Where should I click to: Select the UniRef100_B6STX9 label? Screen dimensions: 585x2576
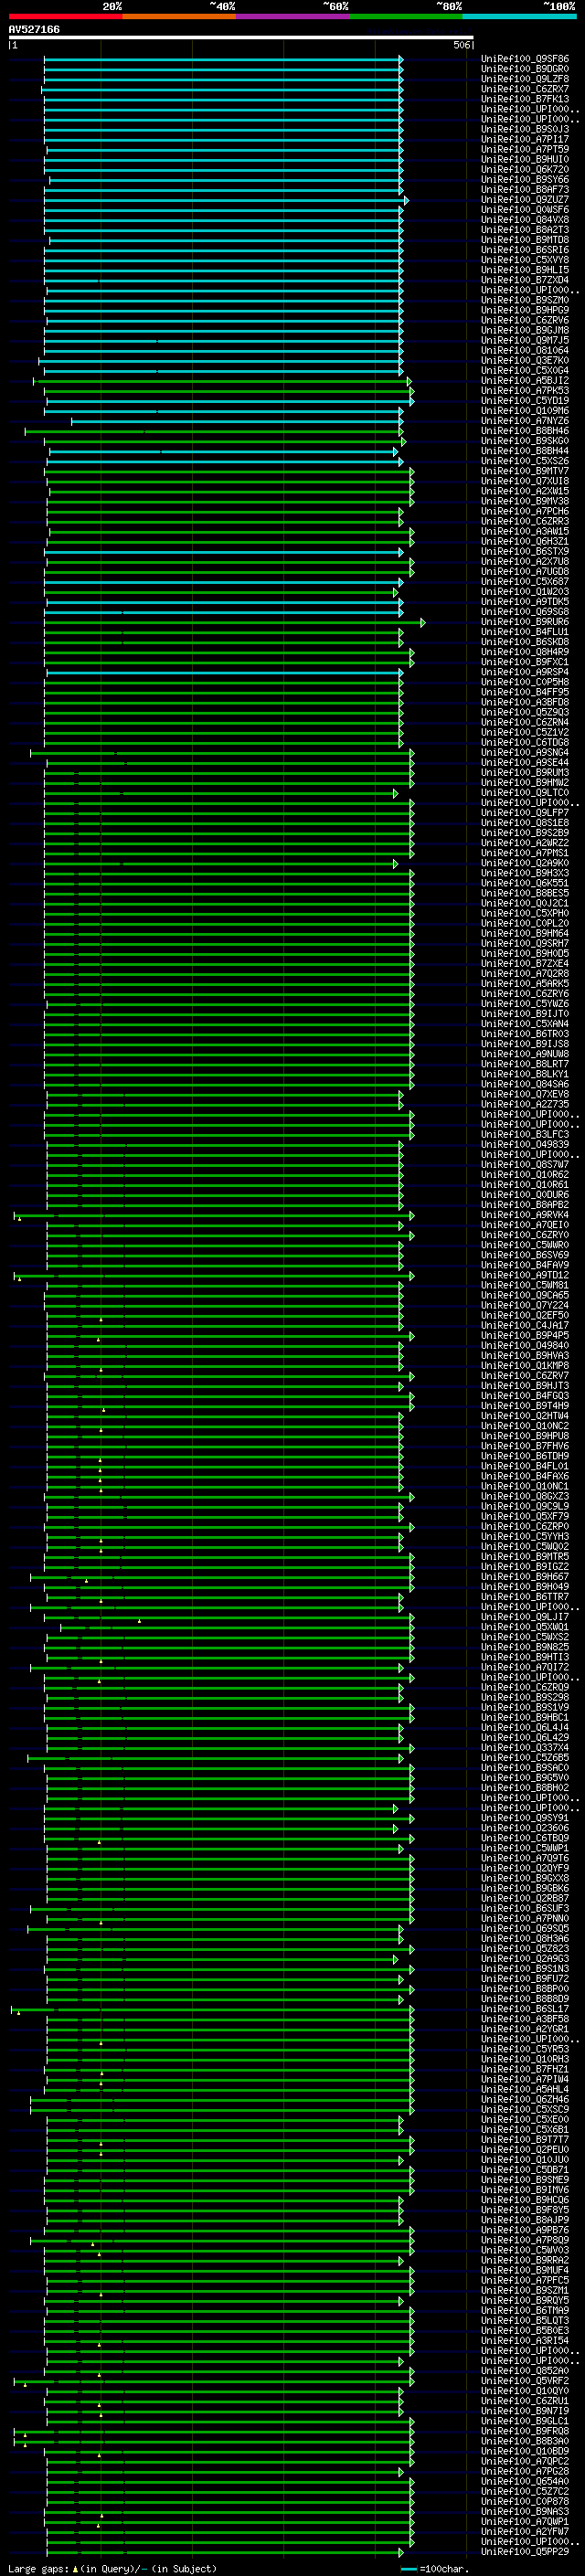pos(525,551)
